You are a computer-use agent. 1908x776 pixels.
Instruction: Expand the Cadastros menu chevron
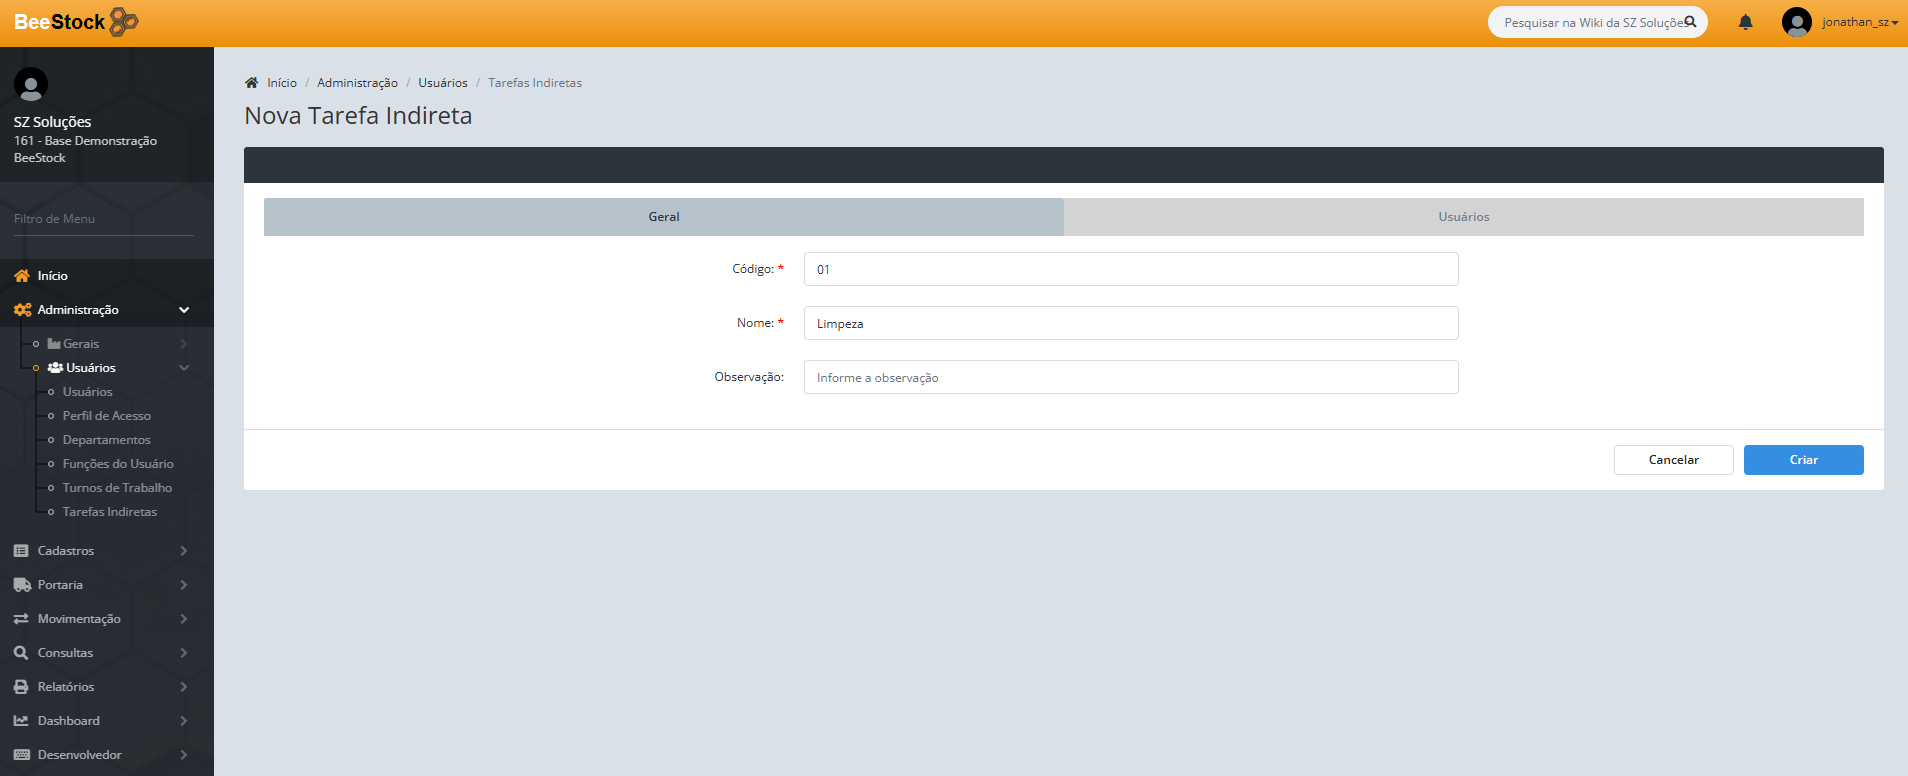[184, 551]
